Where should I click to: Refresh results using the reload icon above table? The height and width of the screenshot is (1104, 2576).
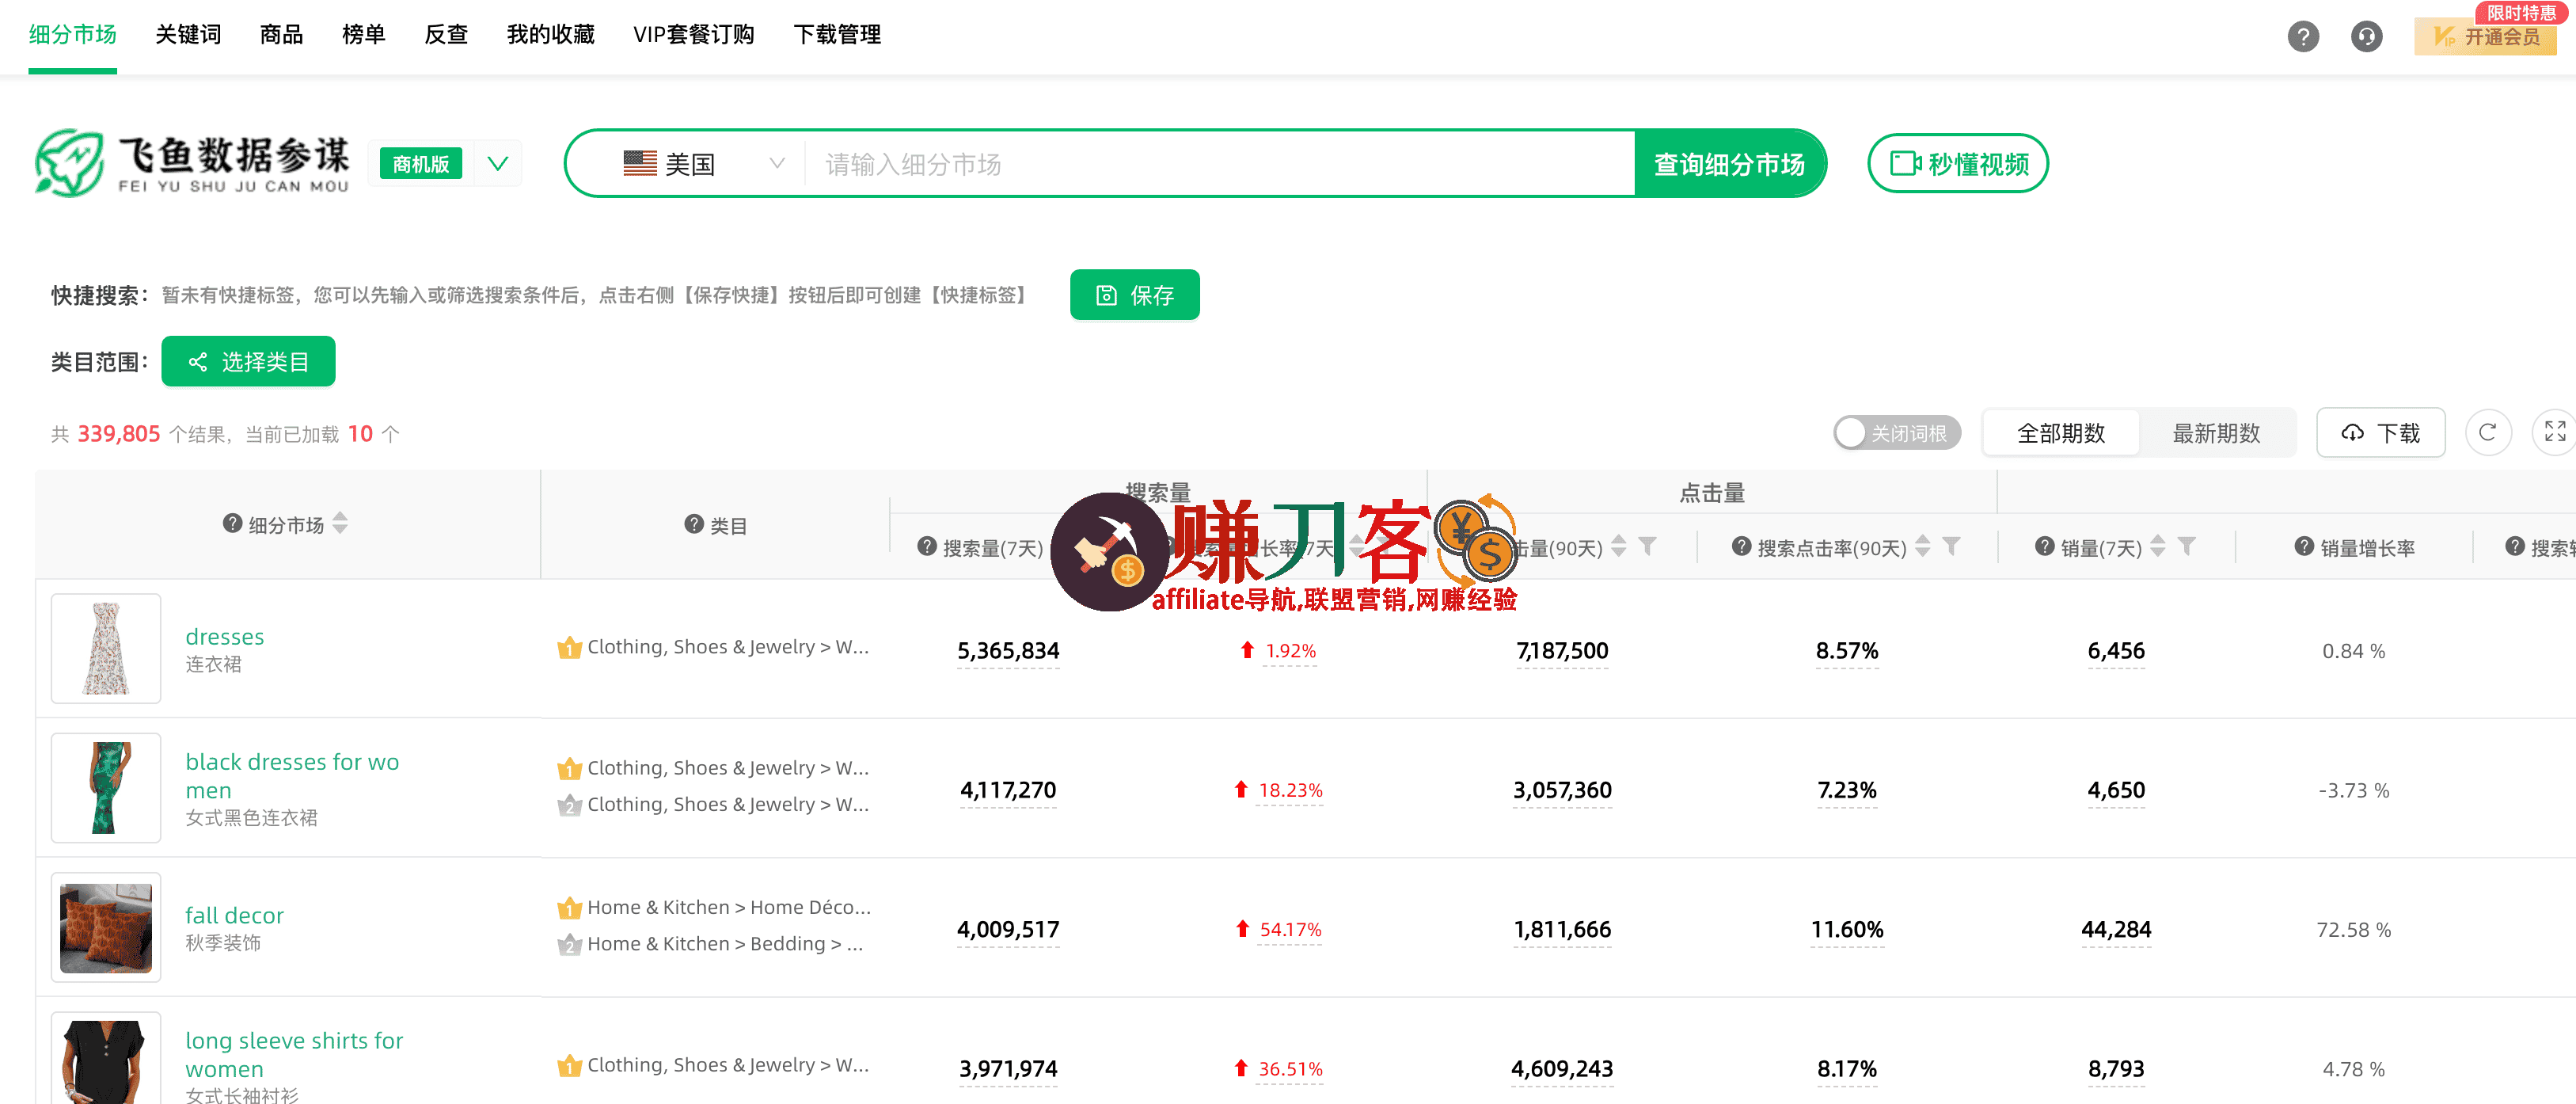coord(2488,432)
